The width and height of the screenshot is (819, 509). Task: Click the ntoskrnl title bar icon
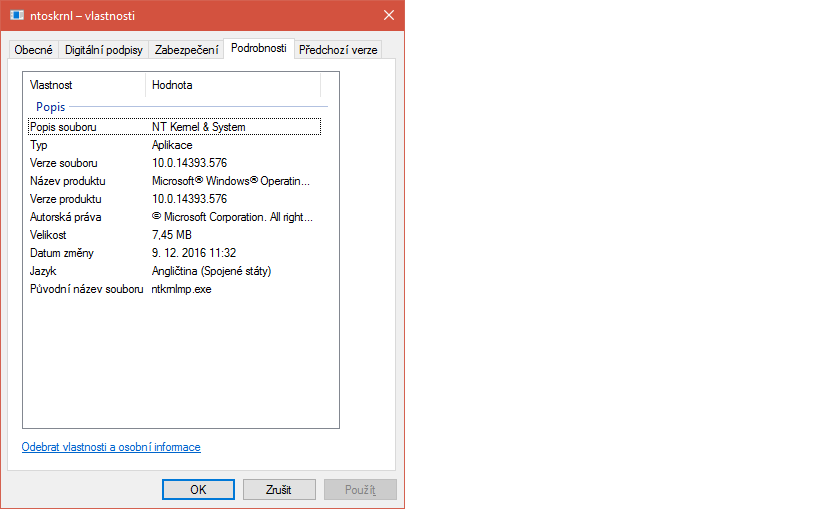click(x=17, y=15)
